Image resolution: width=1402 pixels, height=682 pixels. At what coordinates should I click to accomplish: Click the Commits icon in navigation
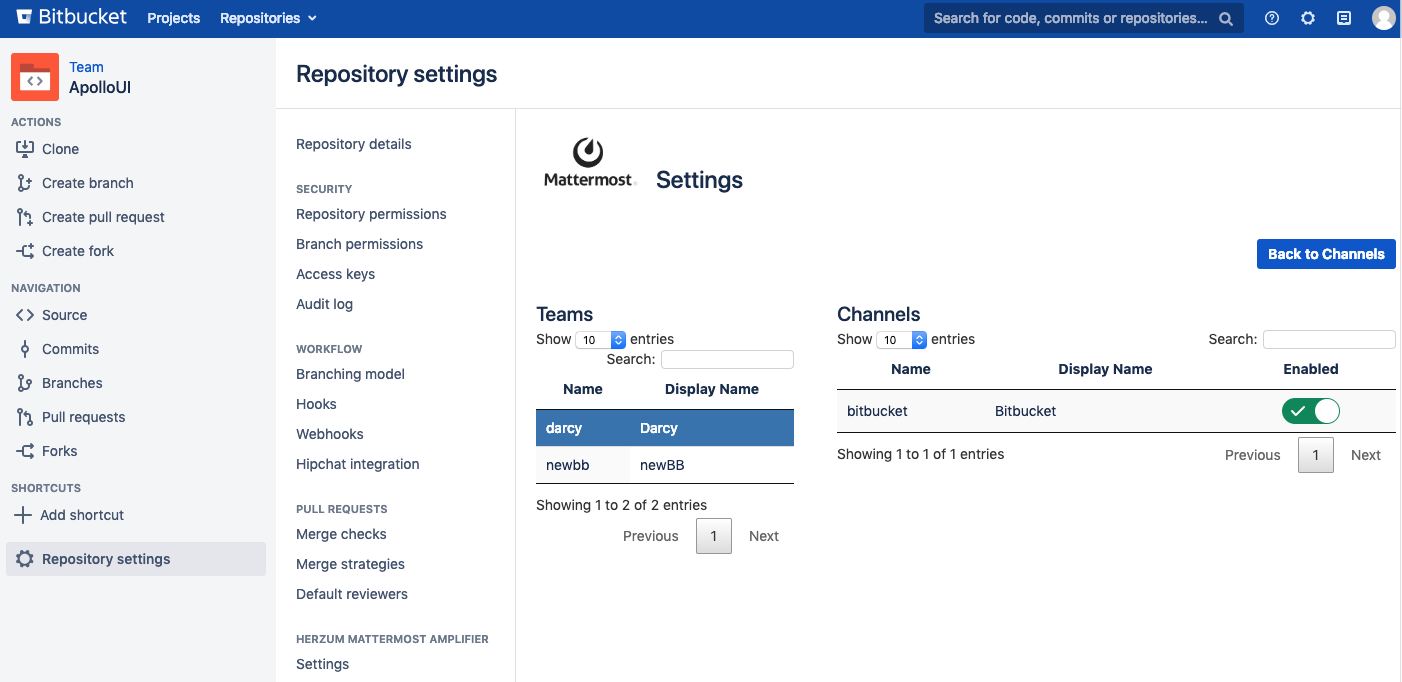[25, 349]
